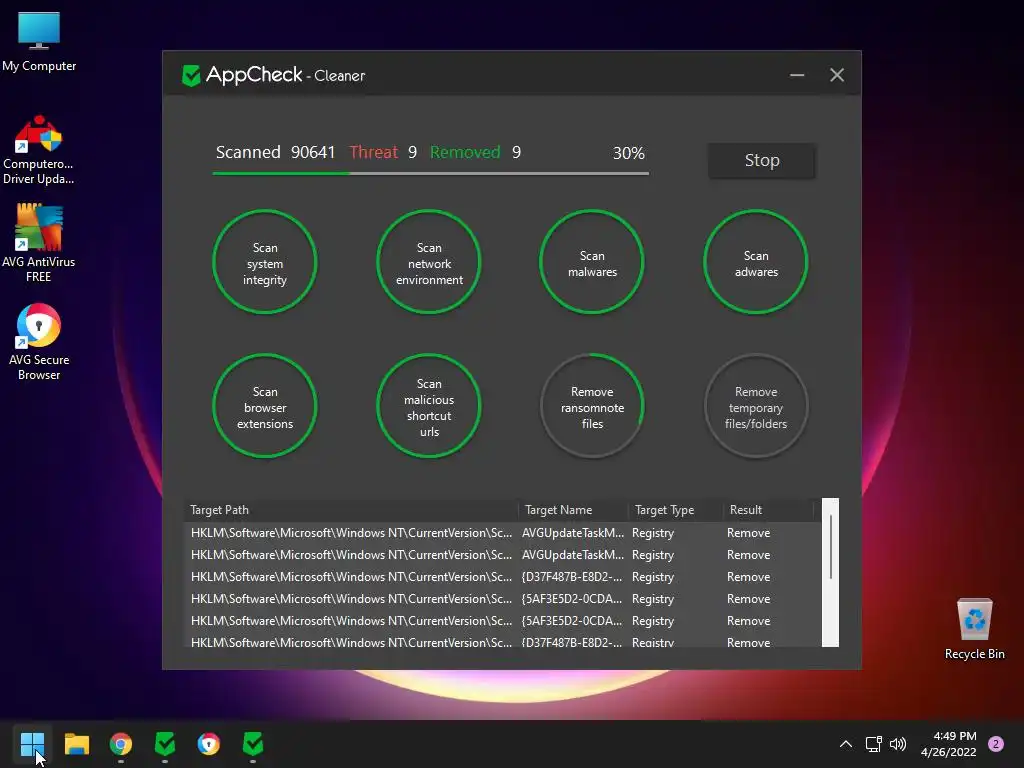
Task: Open first AppCheck taskbar icon
Action: point(165,744)
